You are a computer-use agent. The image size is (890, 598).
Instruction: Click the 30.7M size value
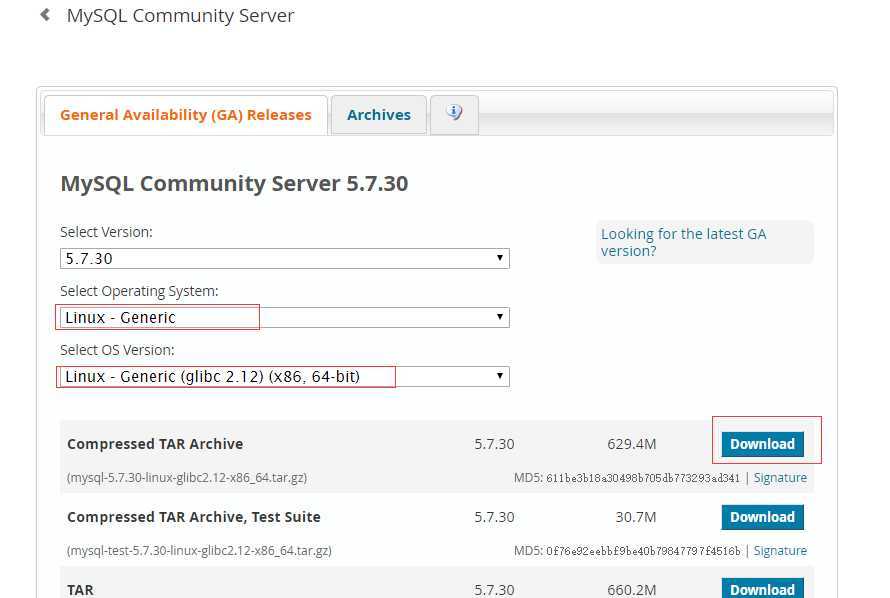coord(636,517)
